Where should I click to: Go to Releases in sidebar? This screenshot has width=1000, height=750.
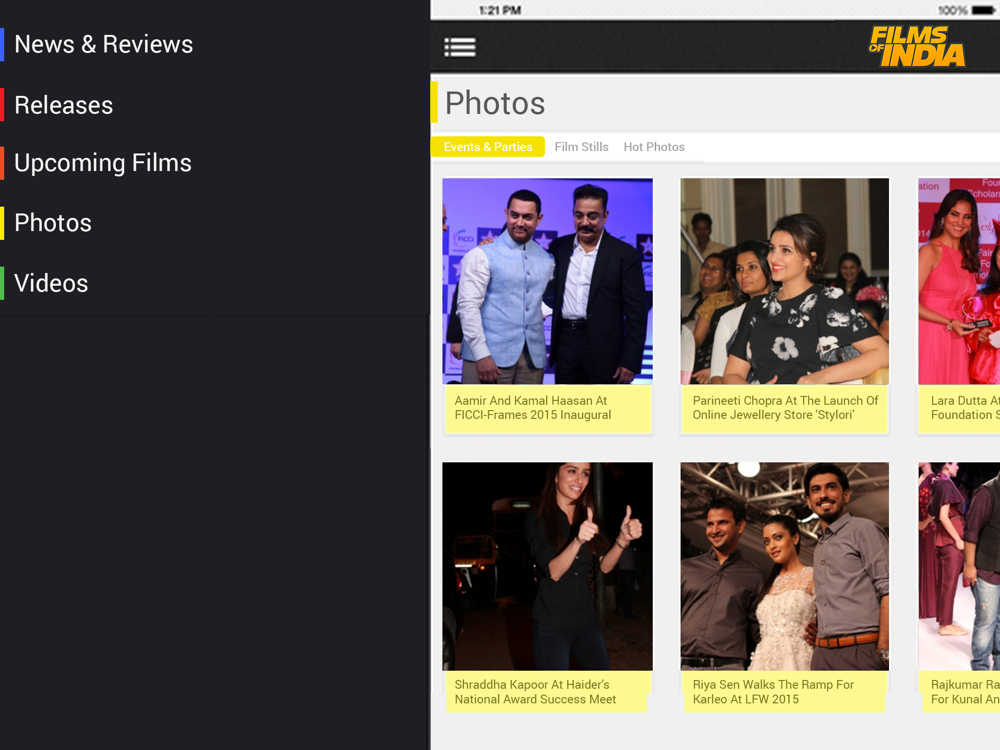pos(64,105)
